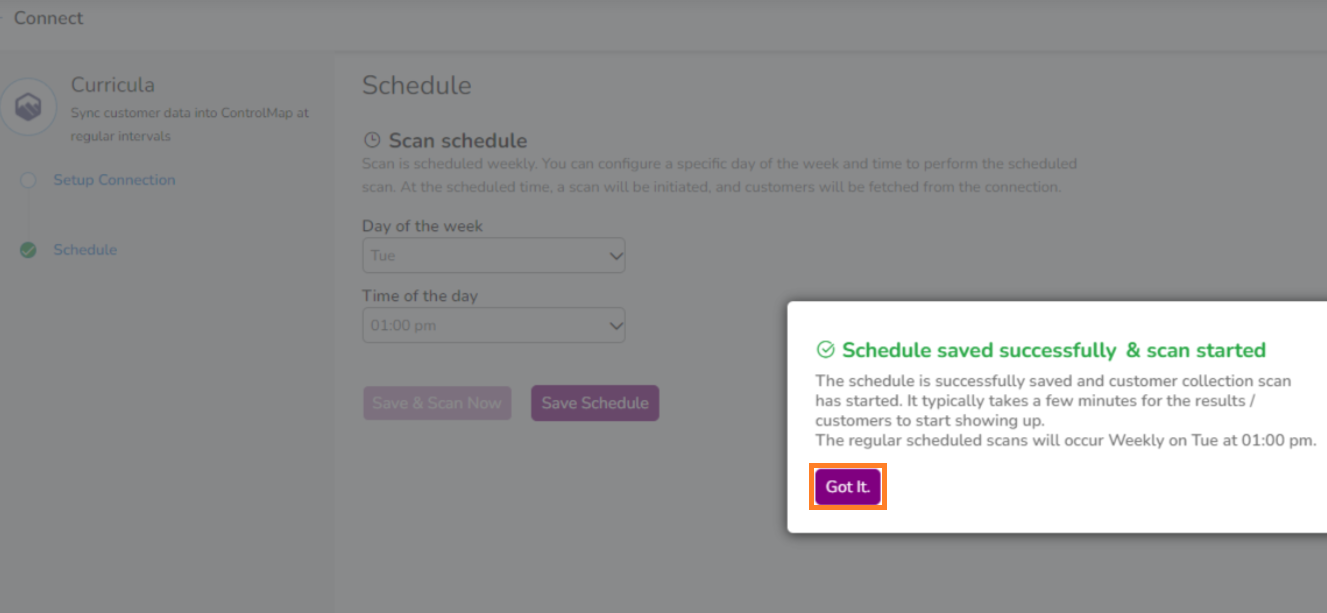Select the Schedule step in sidebar
Image resolution: width=1327 pixels, height=613 pixels.
coord(85,250)
